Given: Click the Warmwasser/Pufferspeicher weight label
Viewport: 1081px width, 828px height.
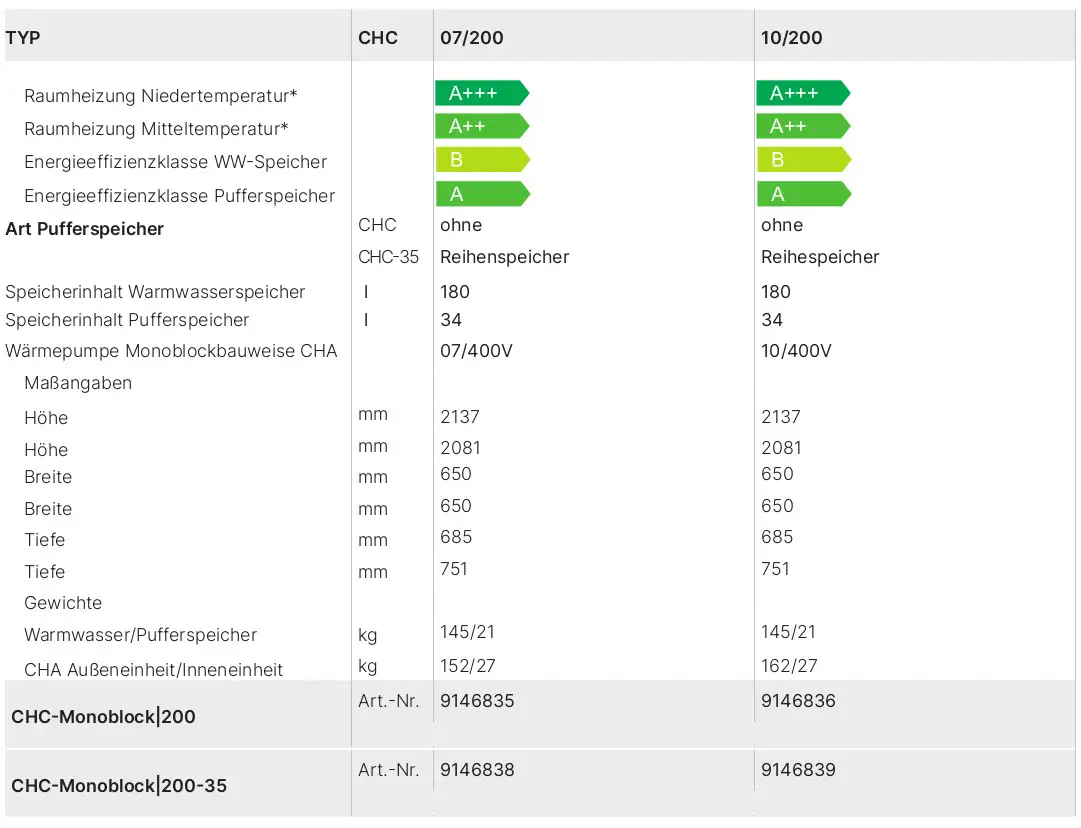Looking at the screenshot, I should click(x=141, y=634).
